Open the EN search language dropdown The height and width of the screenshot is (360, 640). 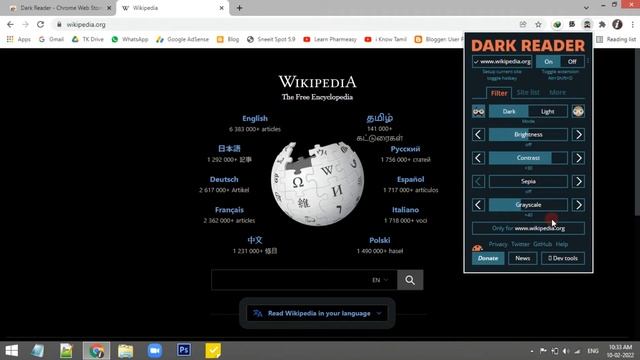[x=380, y=280]
